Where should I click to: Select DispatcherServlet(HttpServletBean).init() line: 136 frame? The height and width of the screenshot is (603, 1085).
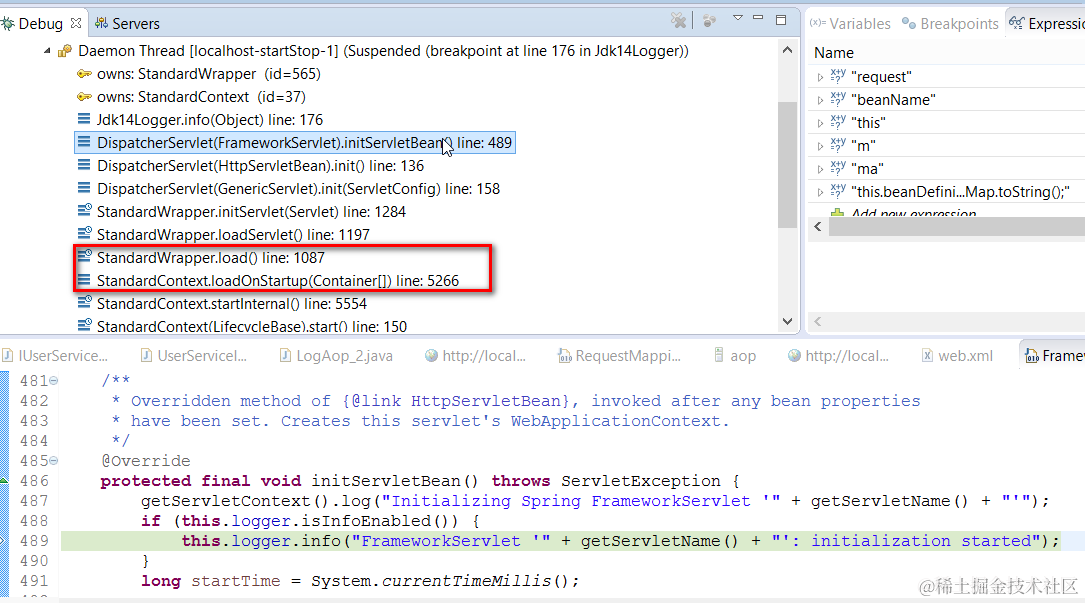point(260,165)
